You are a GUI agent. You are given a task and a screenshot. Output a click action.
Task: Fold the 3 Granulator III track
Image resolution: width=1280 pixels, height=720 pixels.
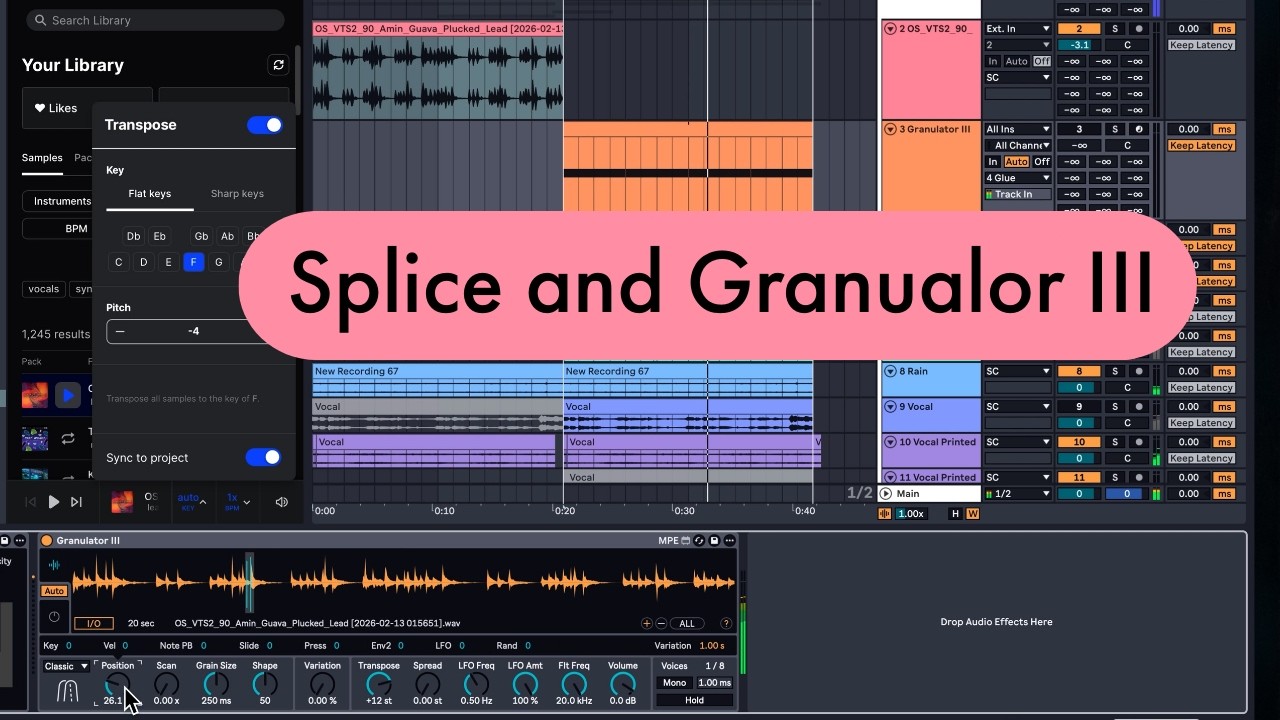890,129
